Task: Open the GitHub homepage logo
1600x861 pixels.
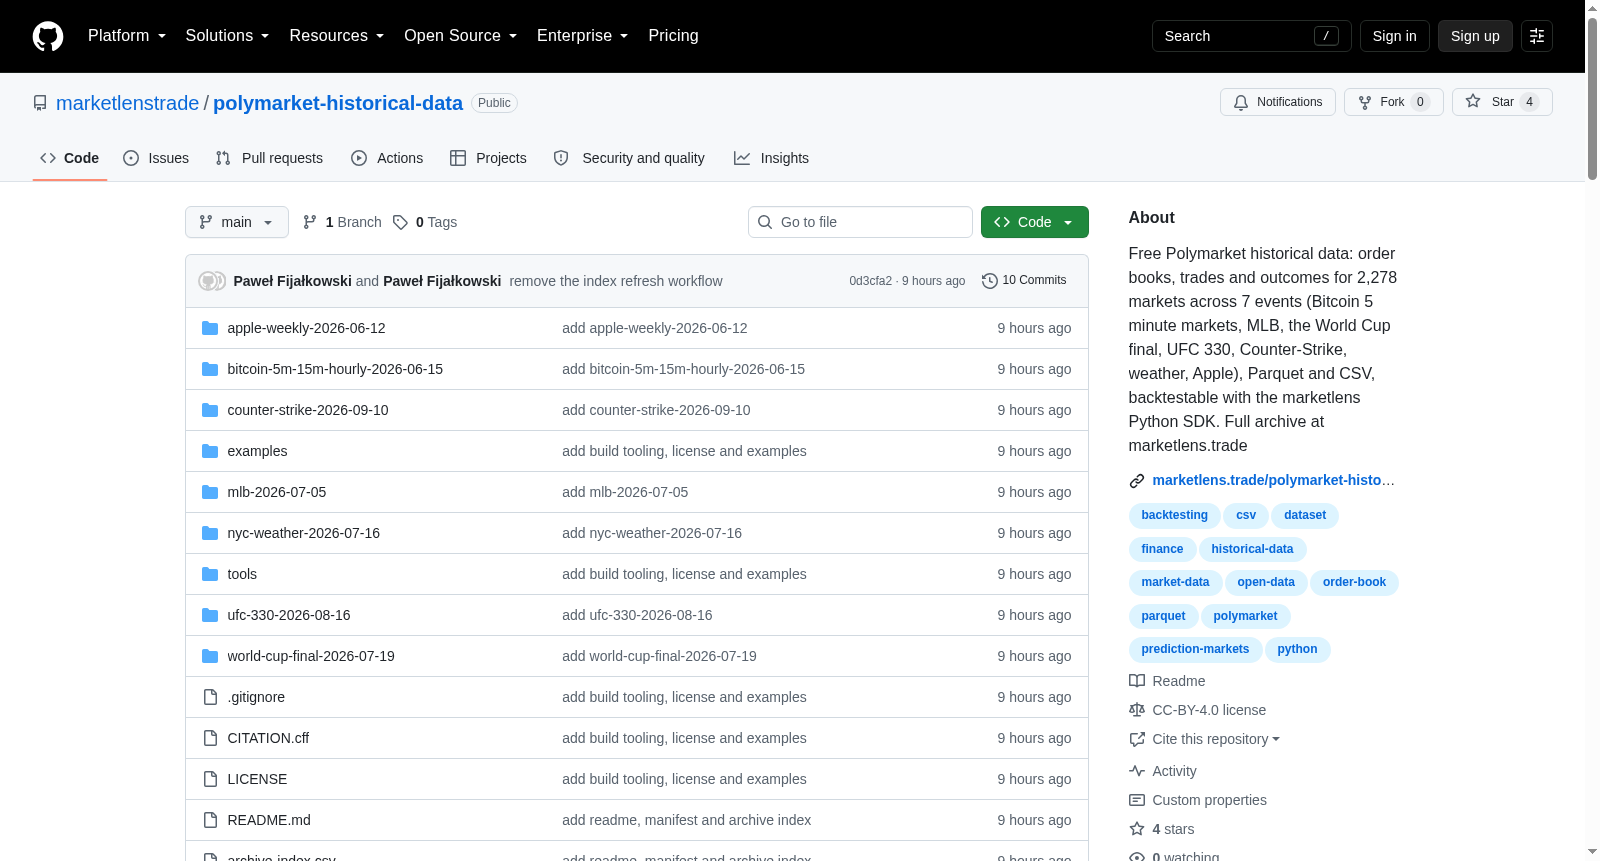Action: pyautogui.click(x=48, y=36)
